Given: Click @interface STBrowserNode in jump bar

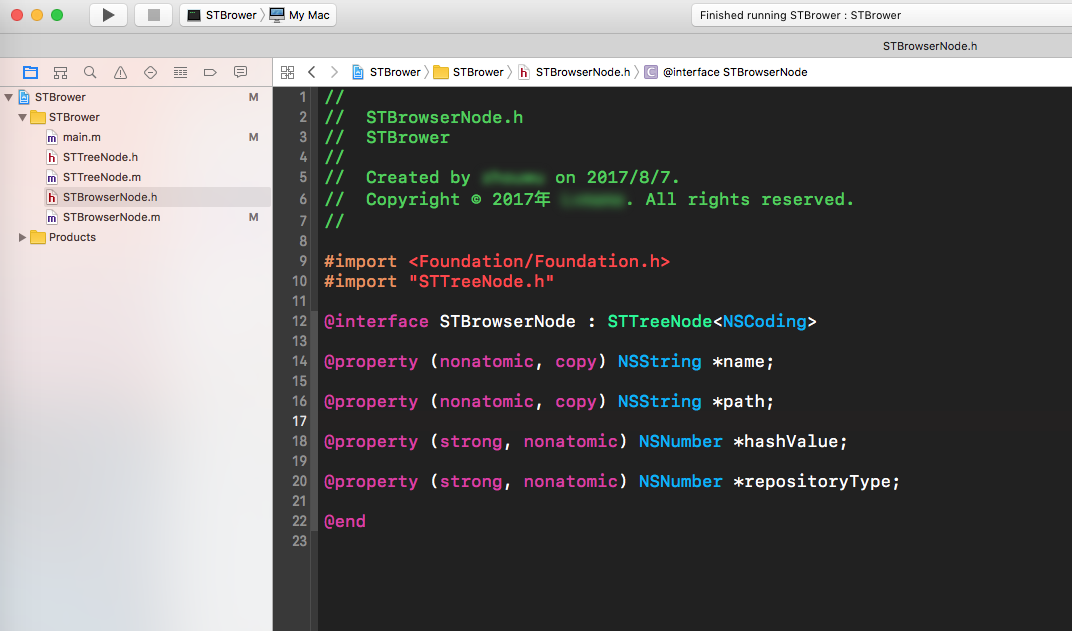Looking at the screenshot, I should click(734, 72).
